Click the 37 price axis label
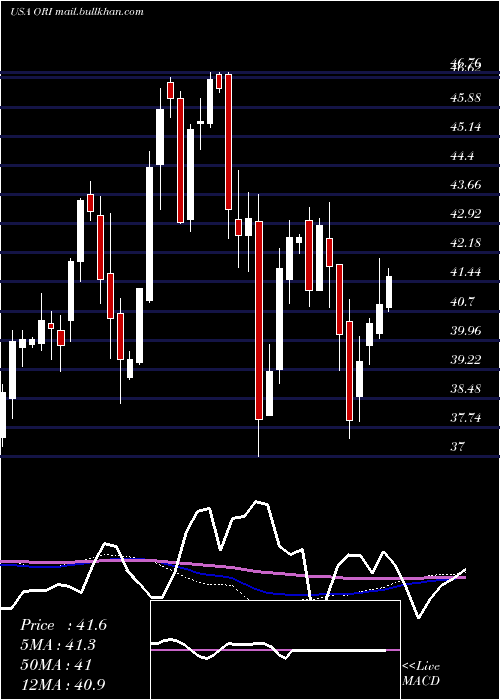The image size is (500, 700). pos(458,446)
